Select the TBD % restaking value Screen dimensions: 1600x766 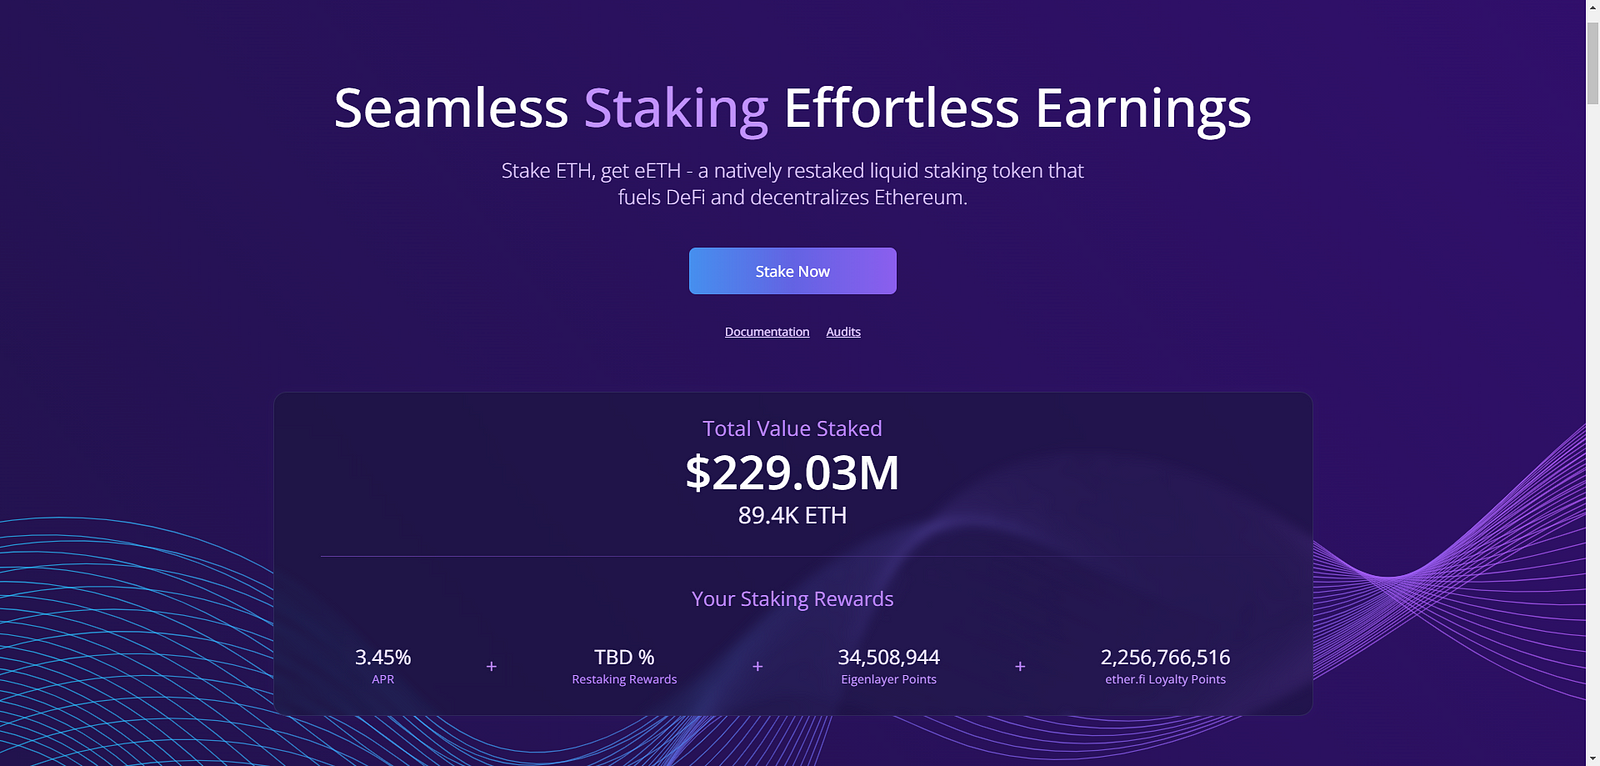(x=624, y=657)
